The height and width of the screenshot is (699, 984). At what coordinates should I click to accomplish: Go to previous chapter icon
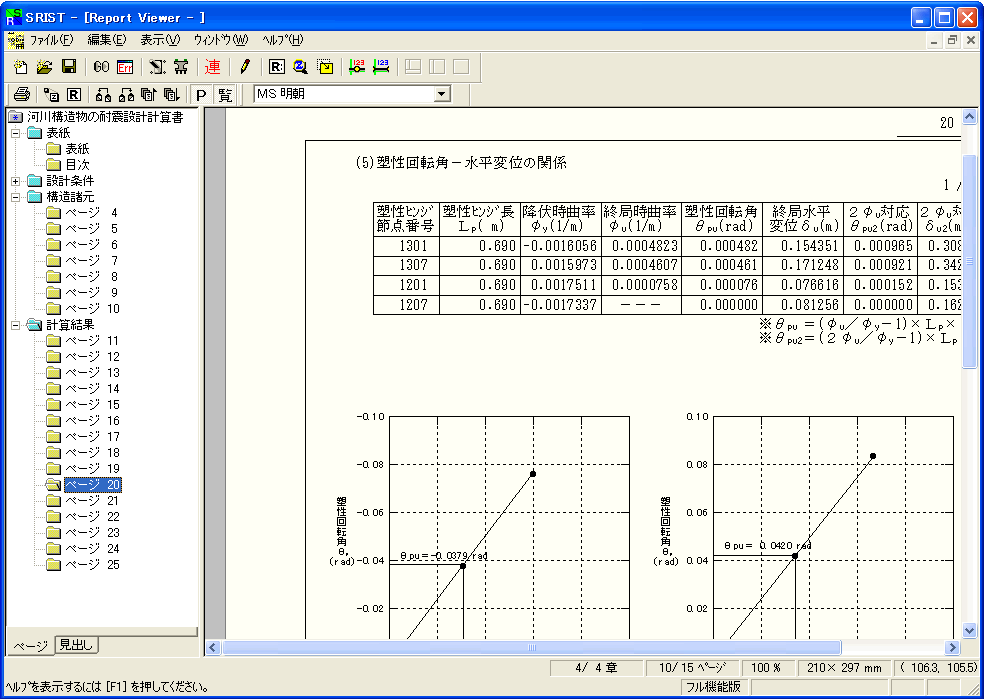(104, 95)
